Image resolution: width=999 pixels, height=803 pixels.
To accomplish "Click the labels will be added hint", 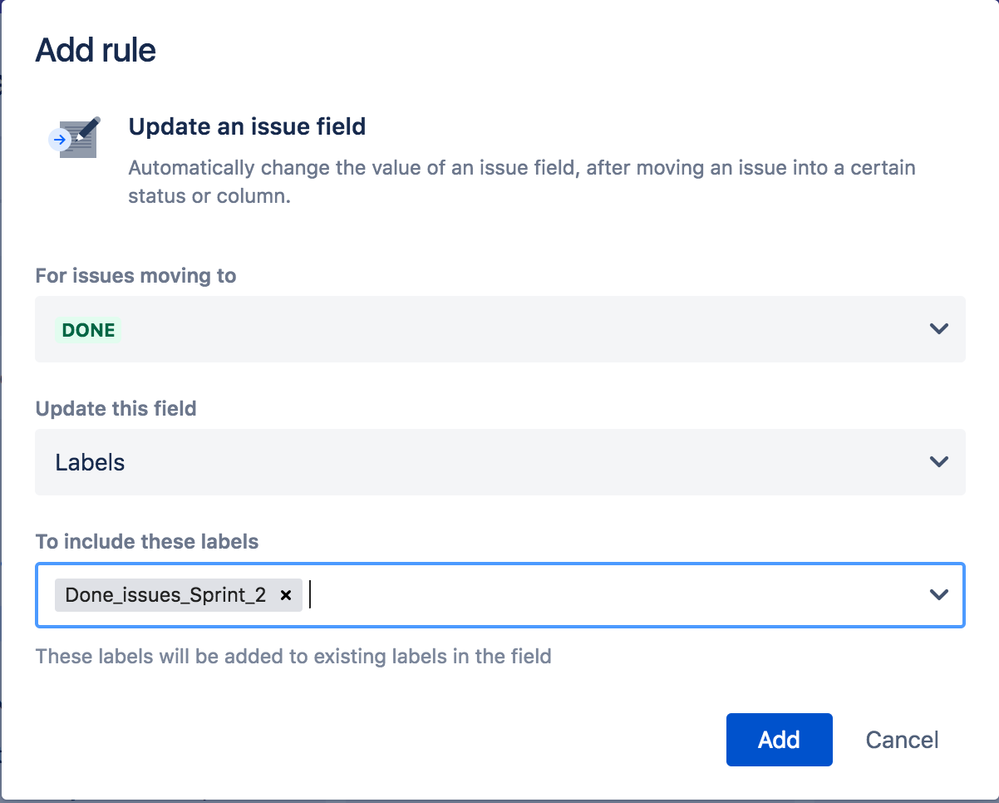I will [x=293, y=656].
